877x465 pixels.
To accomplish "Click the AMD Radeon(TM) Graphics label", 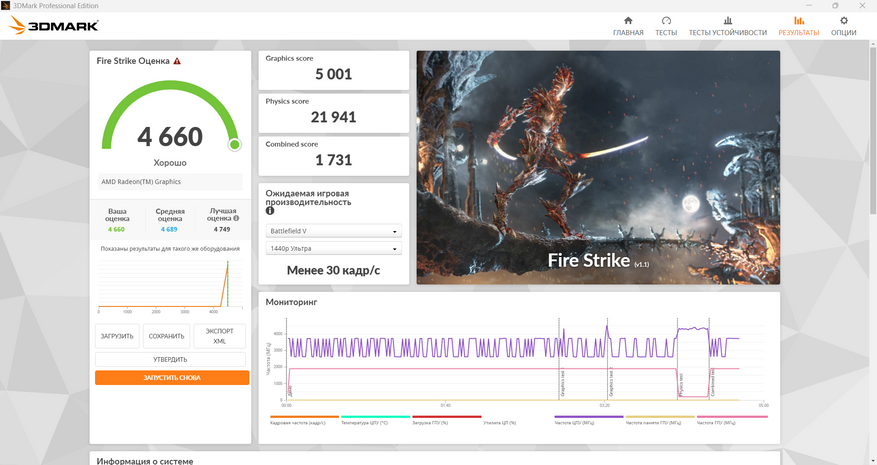I will [141, 182].
